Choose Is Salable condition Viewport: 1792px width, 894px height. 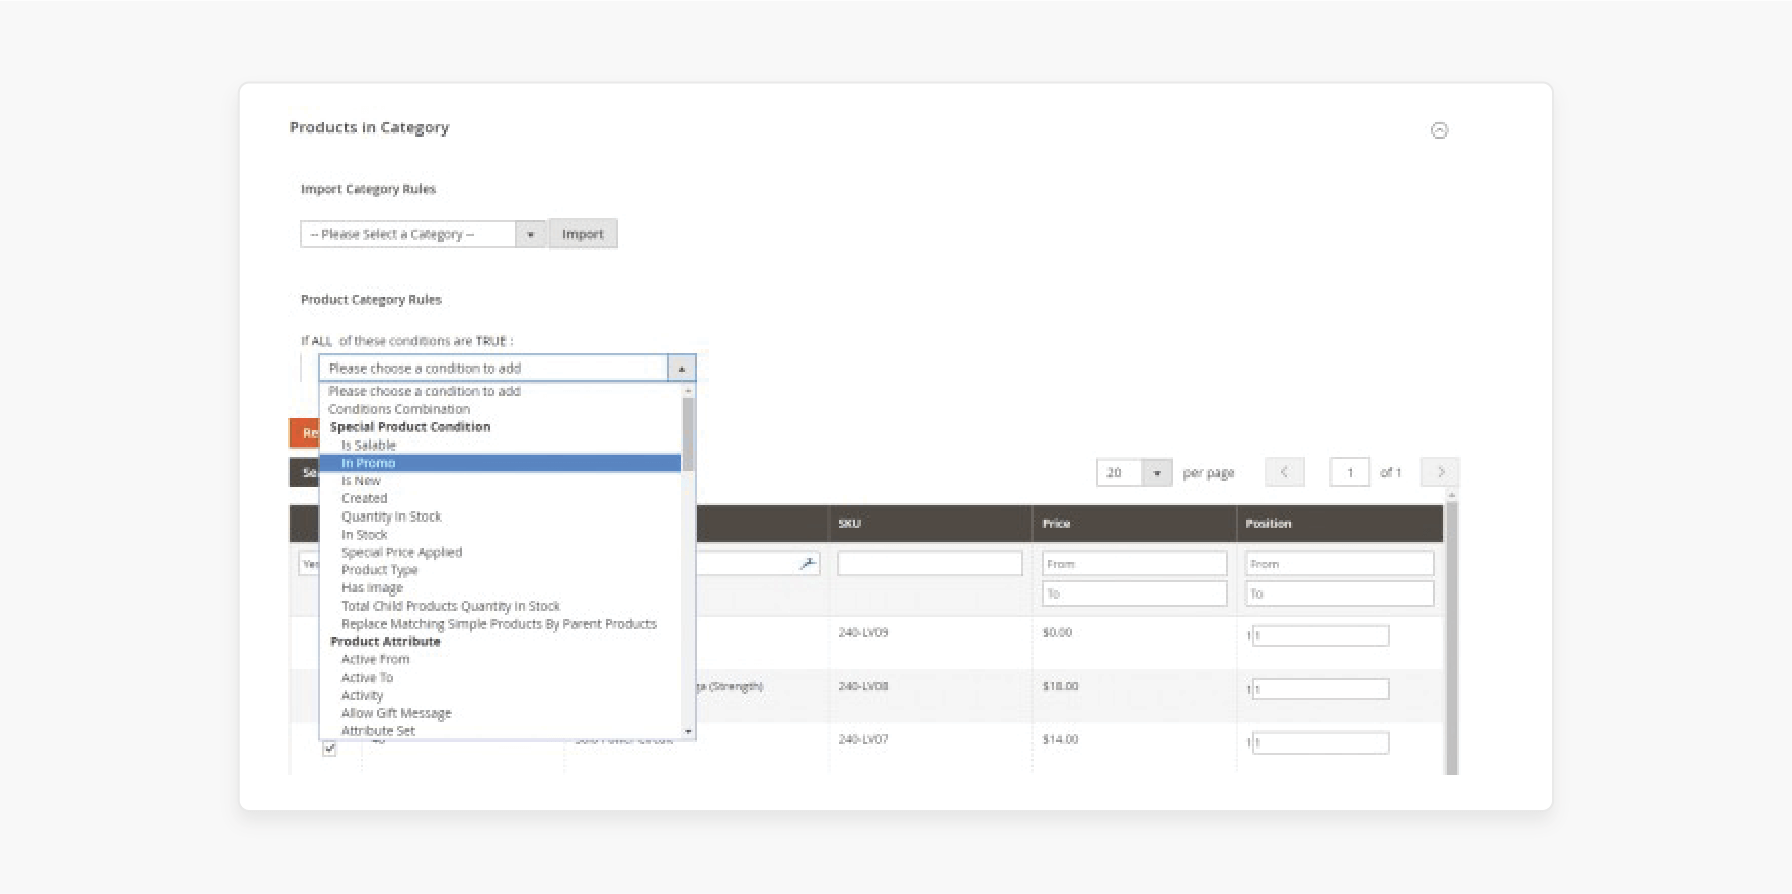point(368,445)
